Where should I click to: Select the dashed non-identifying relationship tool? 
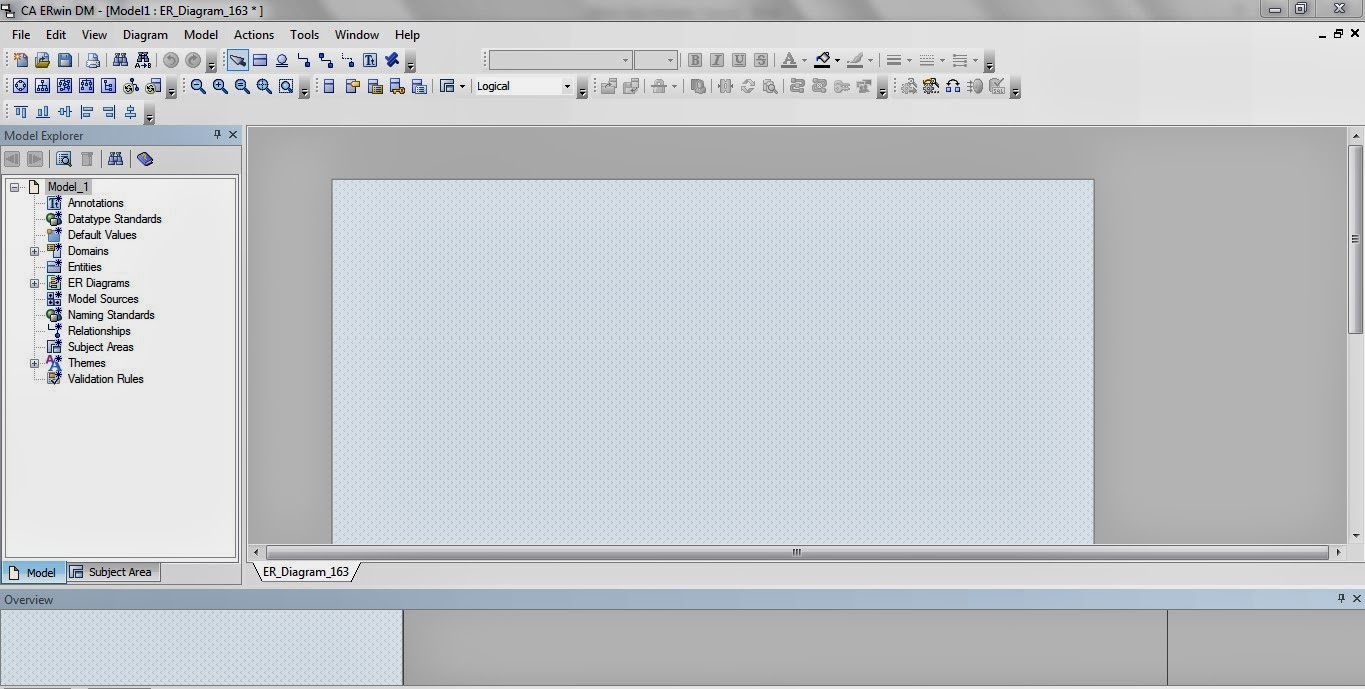point(348,61)
